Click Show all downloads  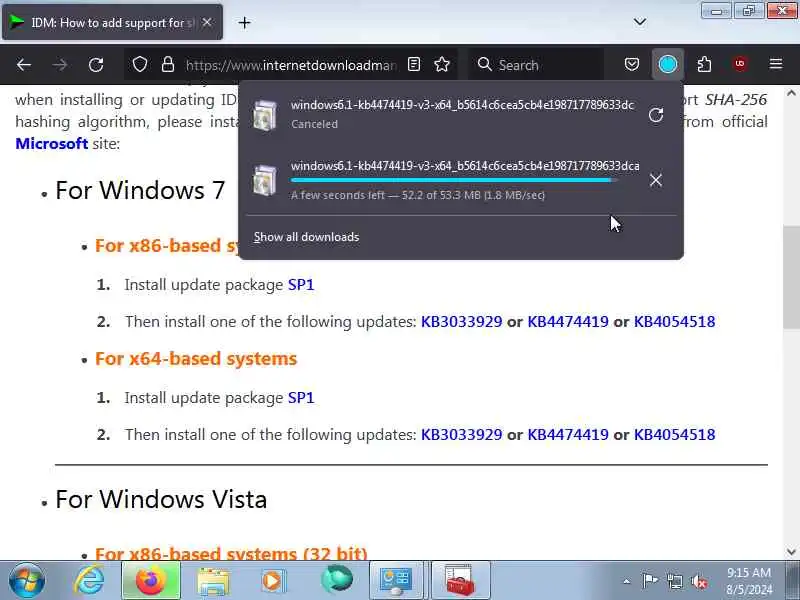pyautogui.click(x=306, y=237)
